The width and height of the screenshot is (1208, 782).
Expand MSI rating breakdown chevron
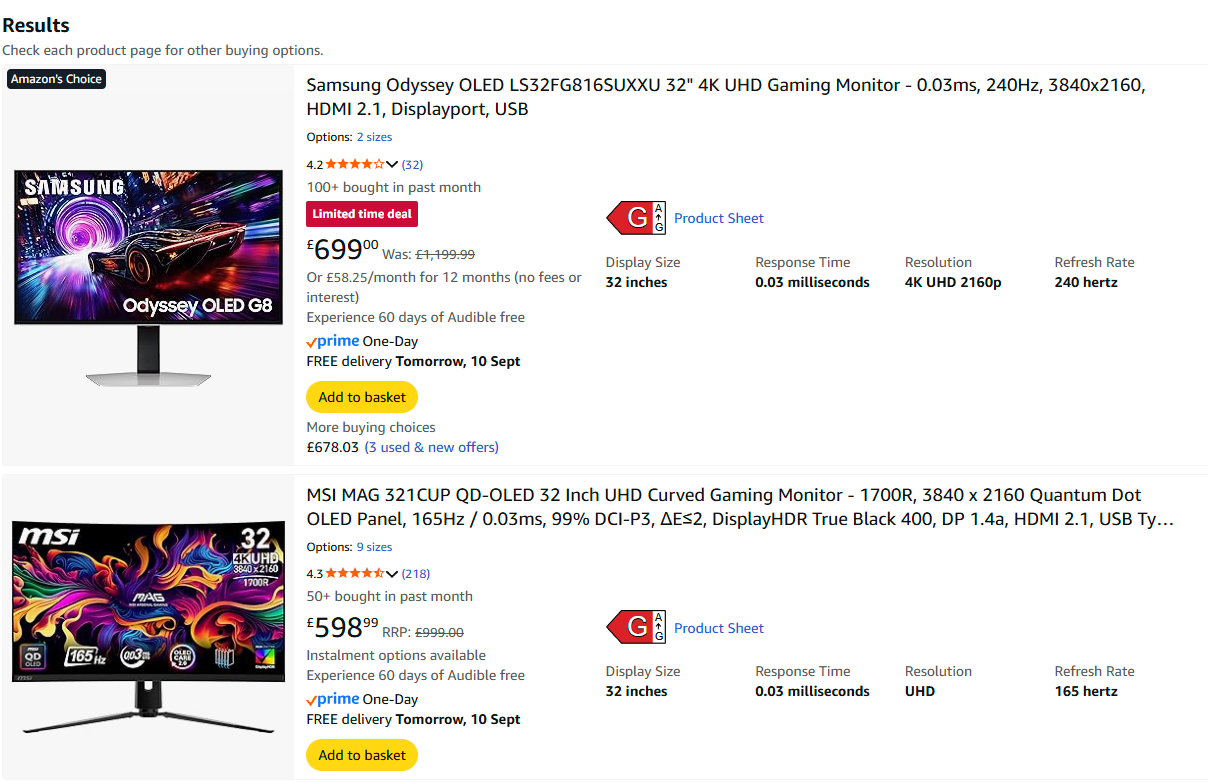pyautogui.click(x=392, y=574)
